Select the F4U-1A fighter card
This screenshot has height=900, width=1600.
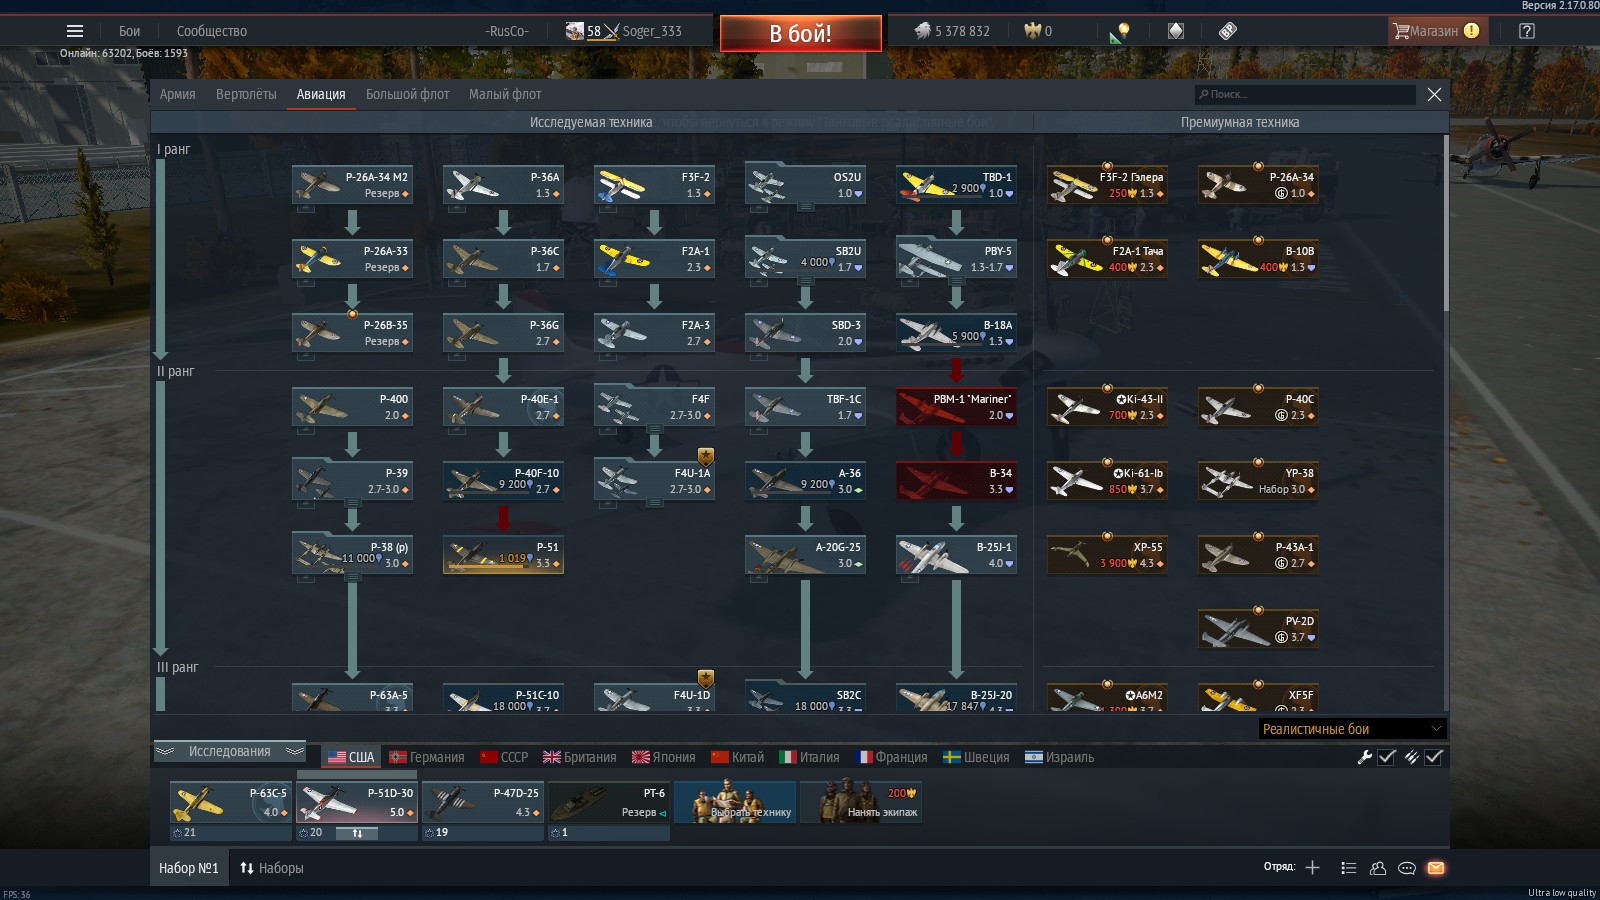click(x=654, y=481)
